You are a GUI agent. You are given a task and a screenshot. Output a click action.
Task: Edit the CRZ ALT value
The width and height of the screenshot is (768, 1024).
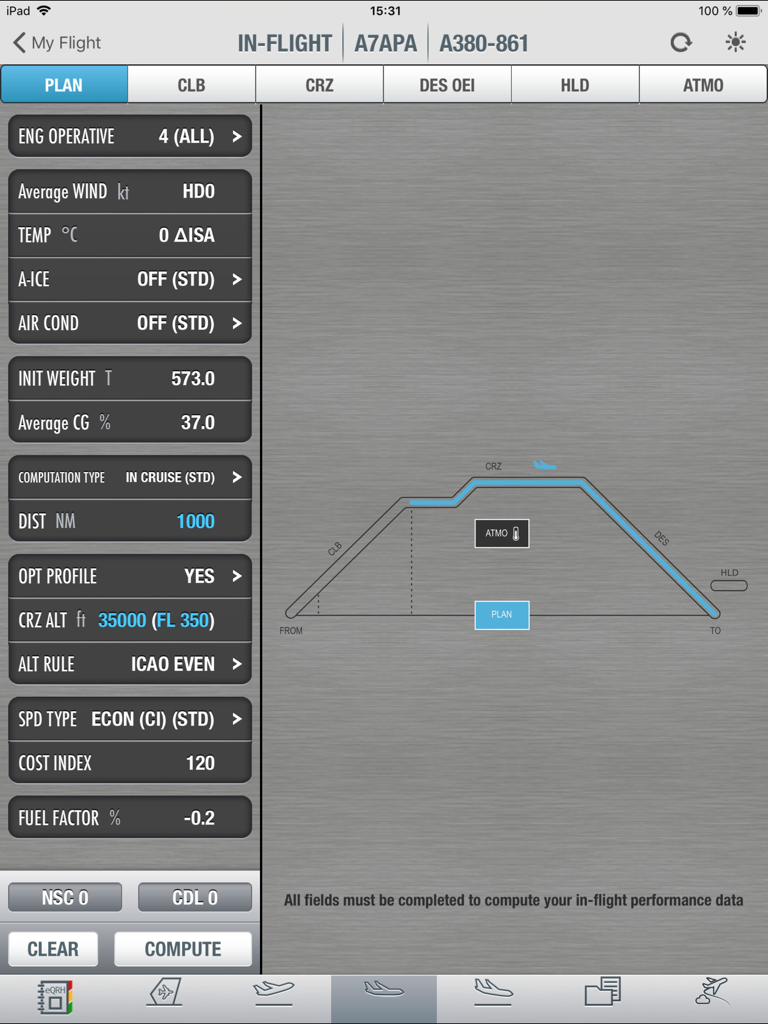click(x=130, y=620)
